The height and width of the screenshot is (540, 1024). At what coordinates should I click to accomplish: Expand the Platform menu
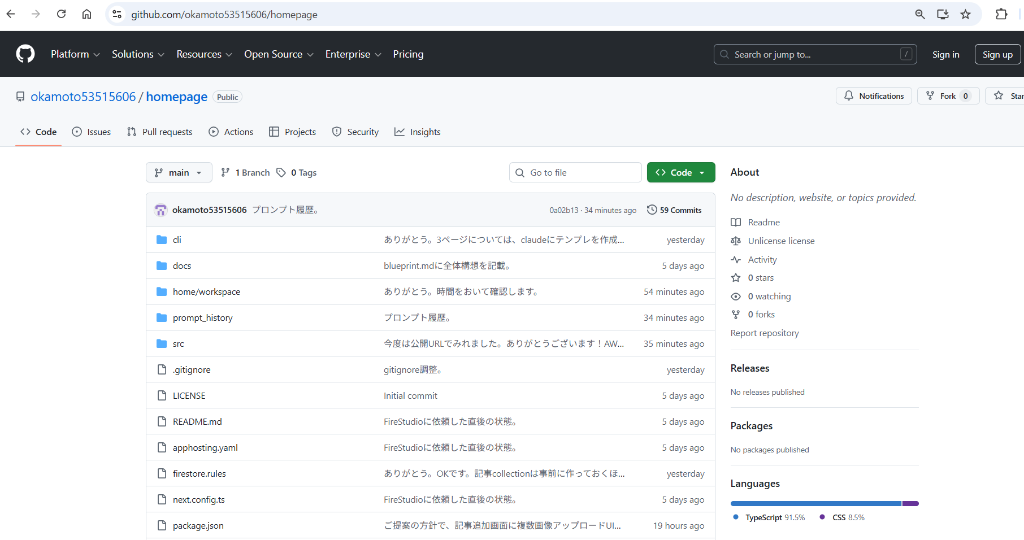(x=75, y=54)
